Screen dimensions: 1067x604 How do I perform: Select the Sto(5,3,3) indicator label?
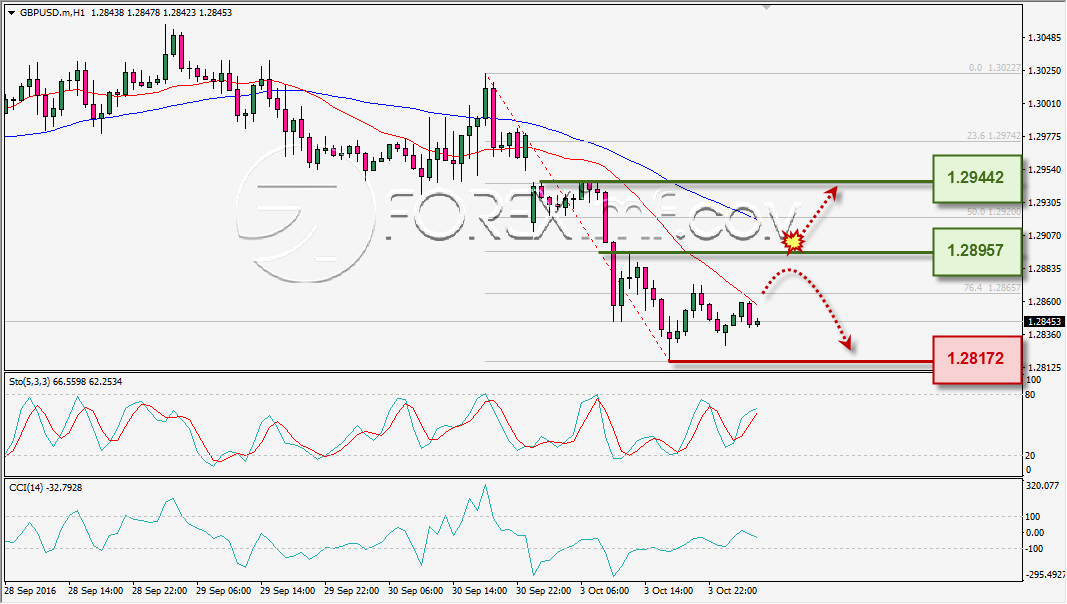pos(66,382)
